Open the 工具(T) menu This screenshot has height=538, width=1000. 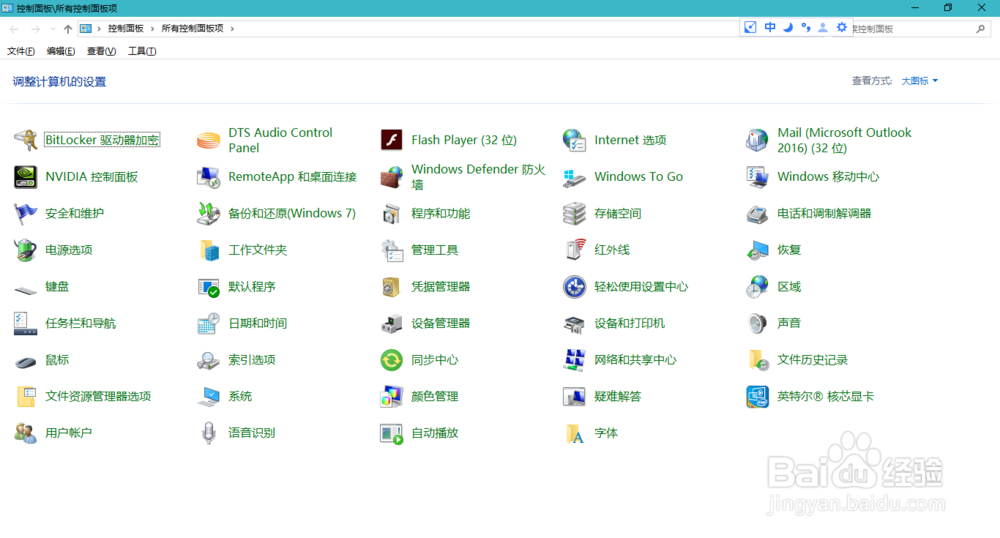(x=142, y=51)
